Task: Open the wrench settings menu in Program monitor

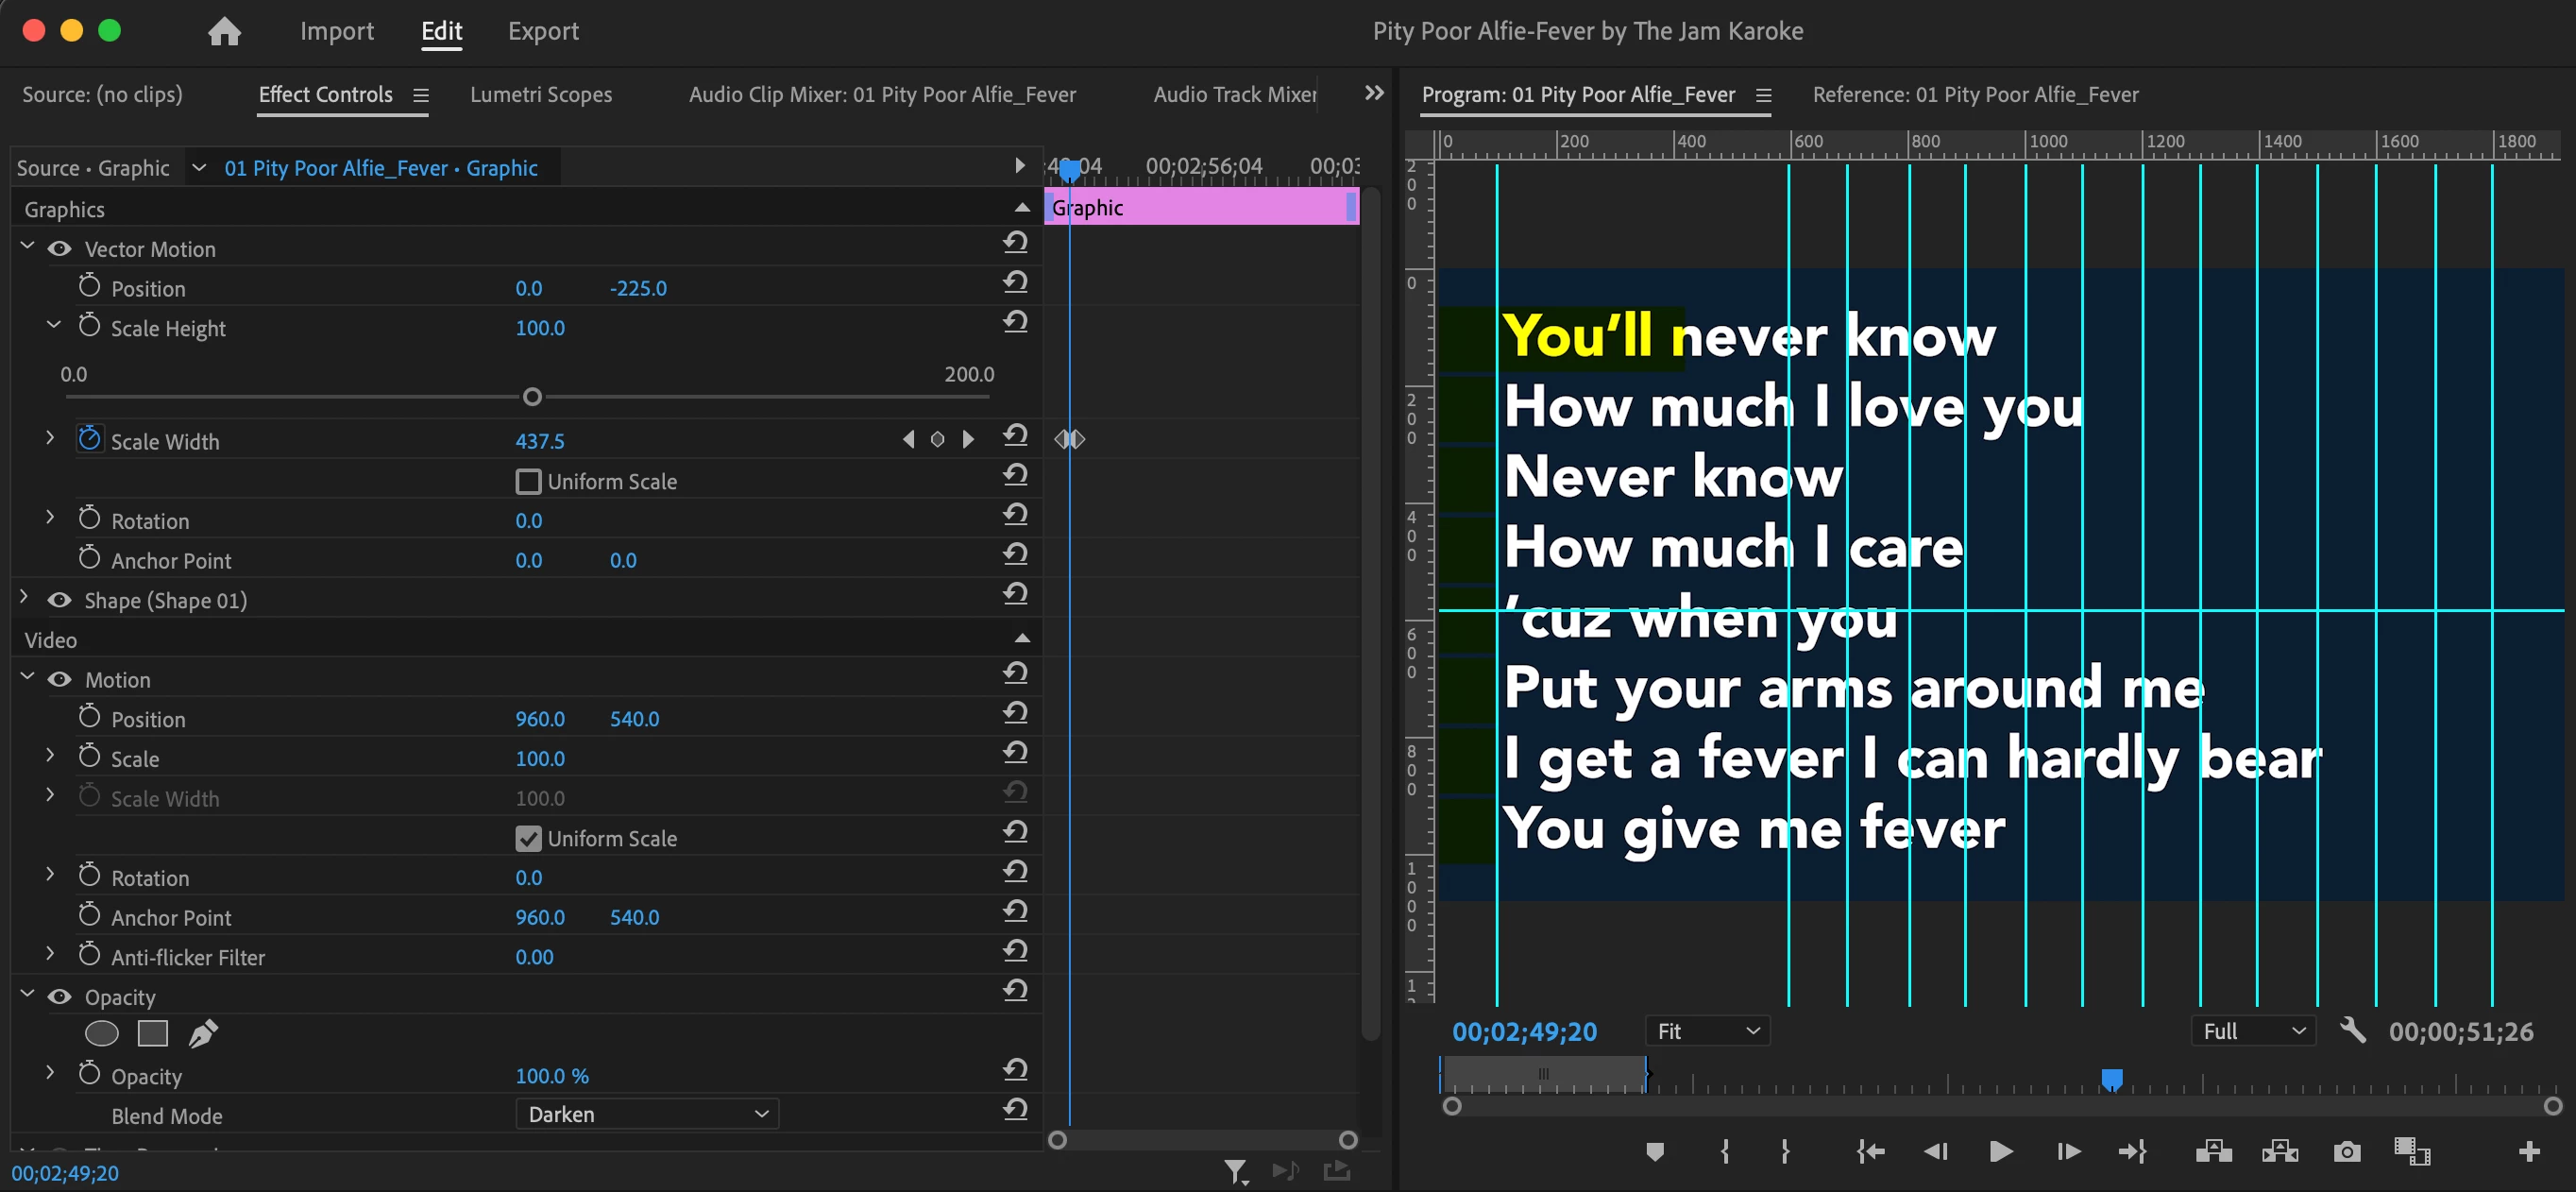Action: [2352, 1030]
